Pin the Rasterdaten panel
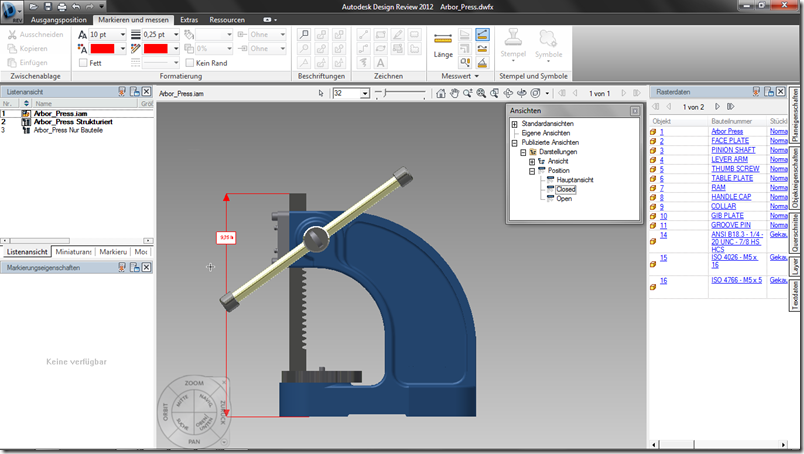 756,91
